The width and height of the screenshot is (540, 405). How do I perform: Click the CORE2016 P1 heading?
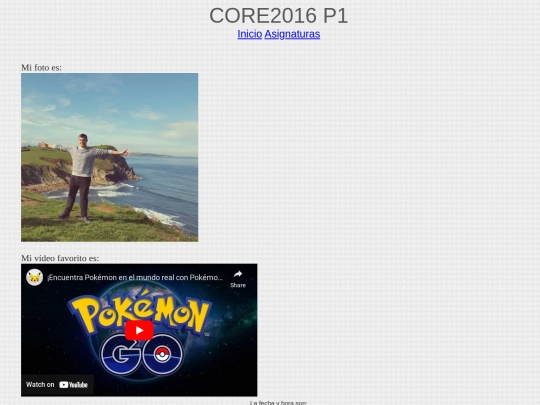[279, 16]
